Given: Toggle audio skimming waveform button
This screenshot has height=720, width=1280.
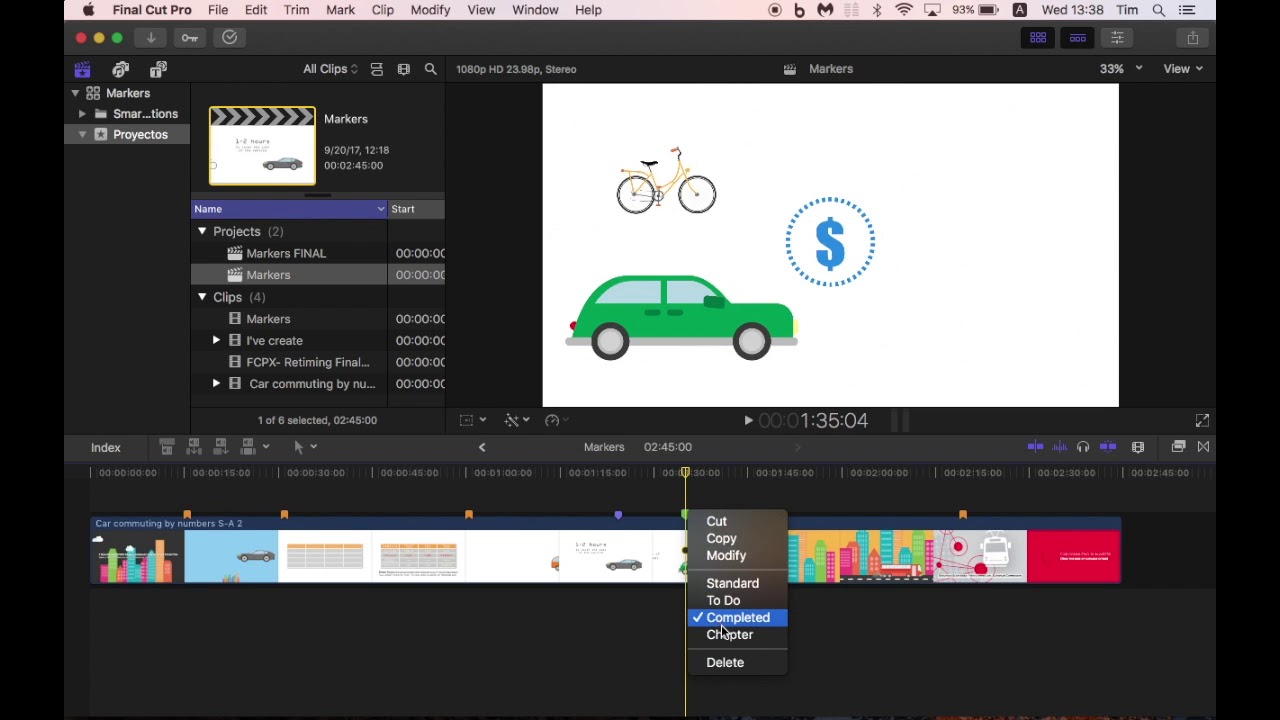Looking at the screenshot, I should [x=1060, y=447].
